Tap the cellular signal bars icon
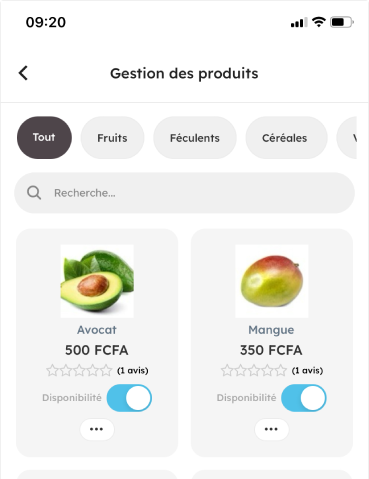The height and width of the screenshot is (479, 369). 299,23
